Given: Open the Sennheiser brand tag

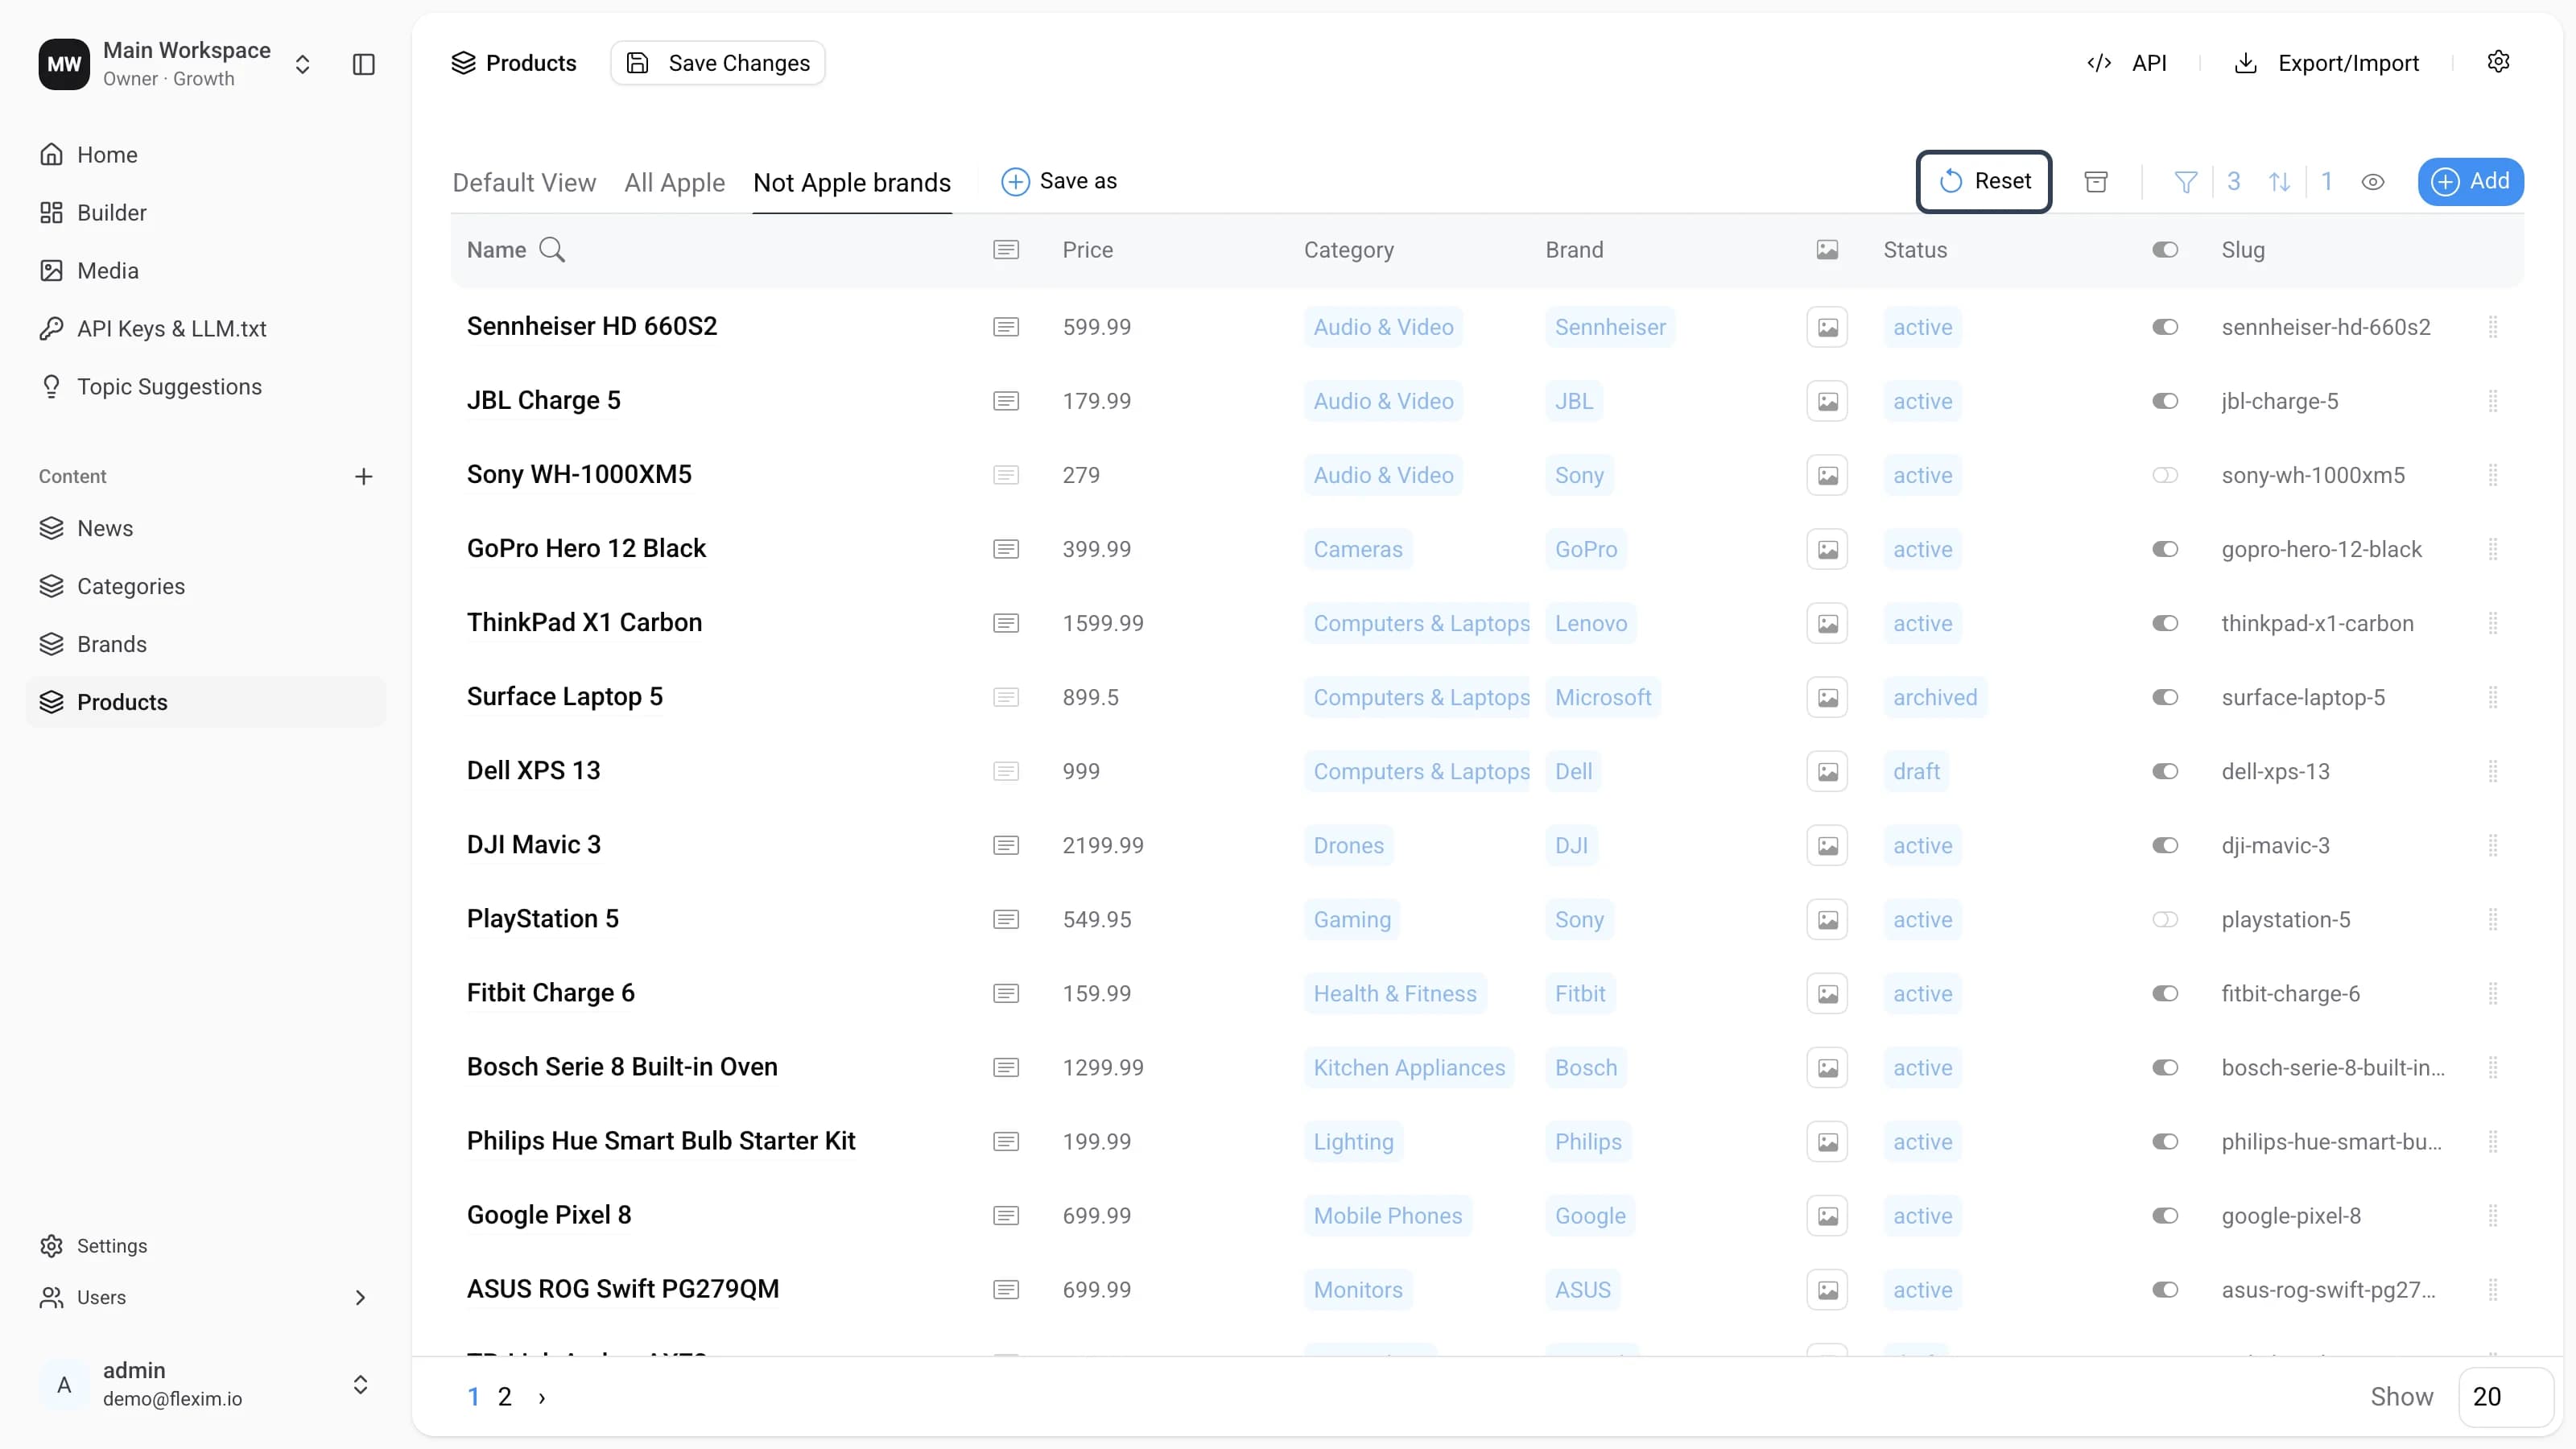Looking at the screenshot, I should point(1610,327).
